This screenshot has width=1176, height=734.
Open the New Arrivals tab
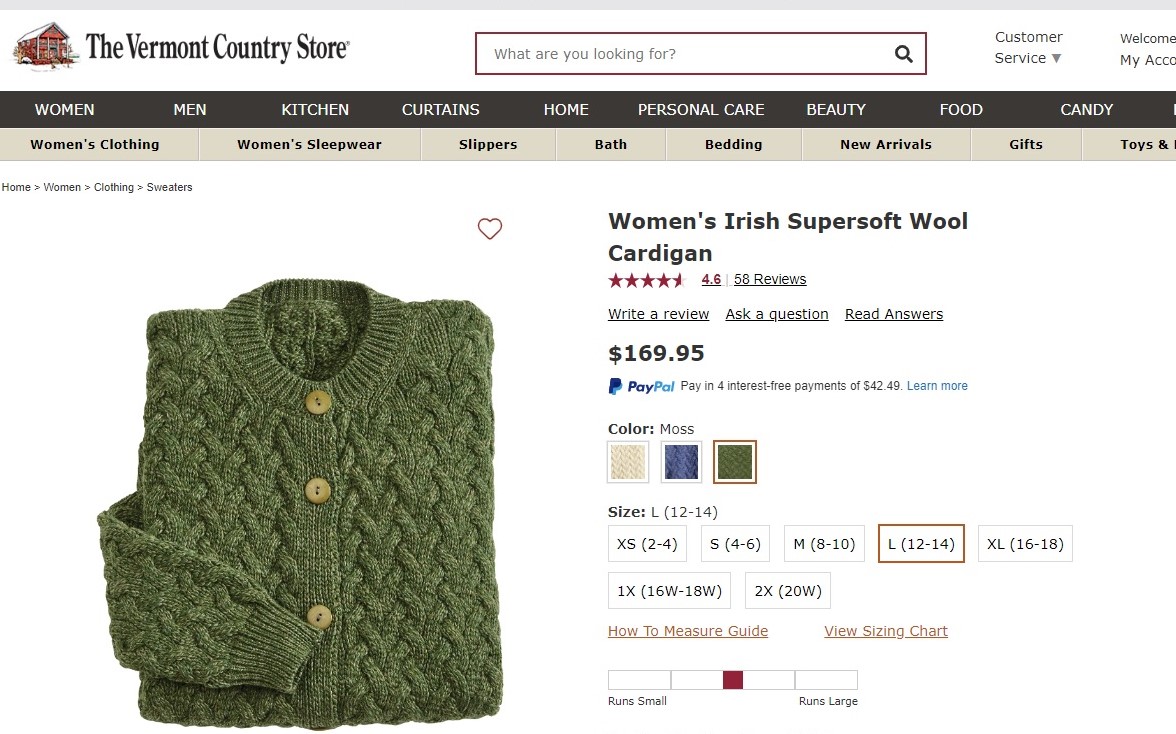click(885, 145)
